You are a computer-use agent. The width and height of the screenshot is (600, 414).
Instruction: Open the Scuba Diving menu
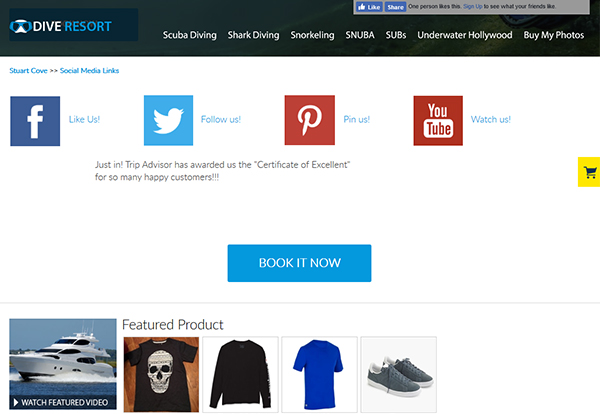click(x=189, y=35)
